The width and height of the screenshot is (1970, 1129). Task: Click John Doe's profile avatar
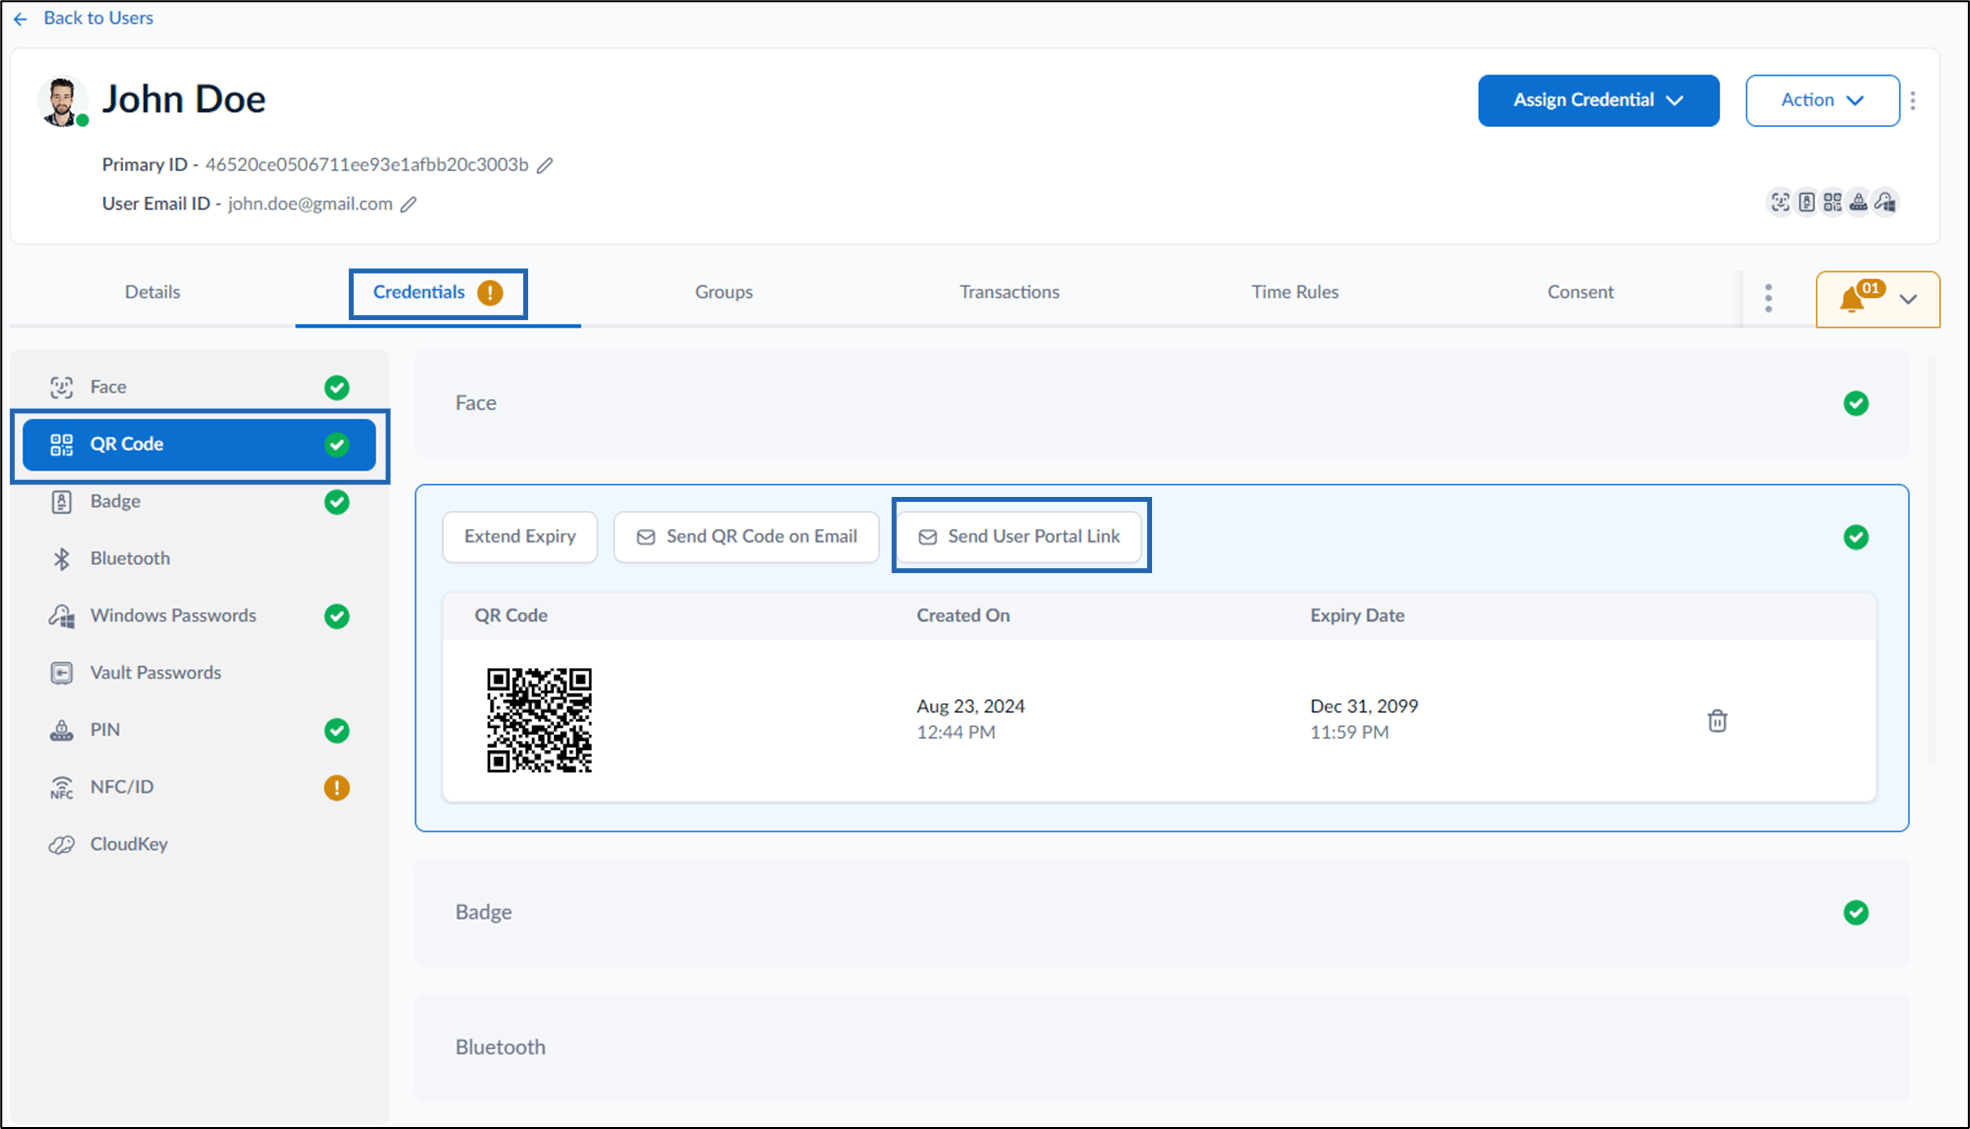tap(62, 101)
